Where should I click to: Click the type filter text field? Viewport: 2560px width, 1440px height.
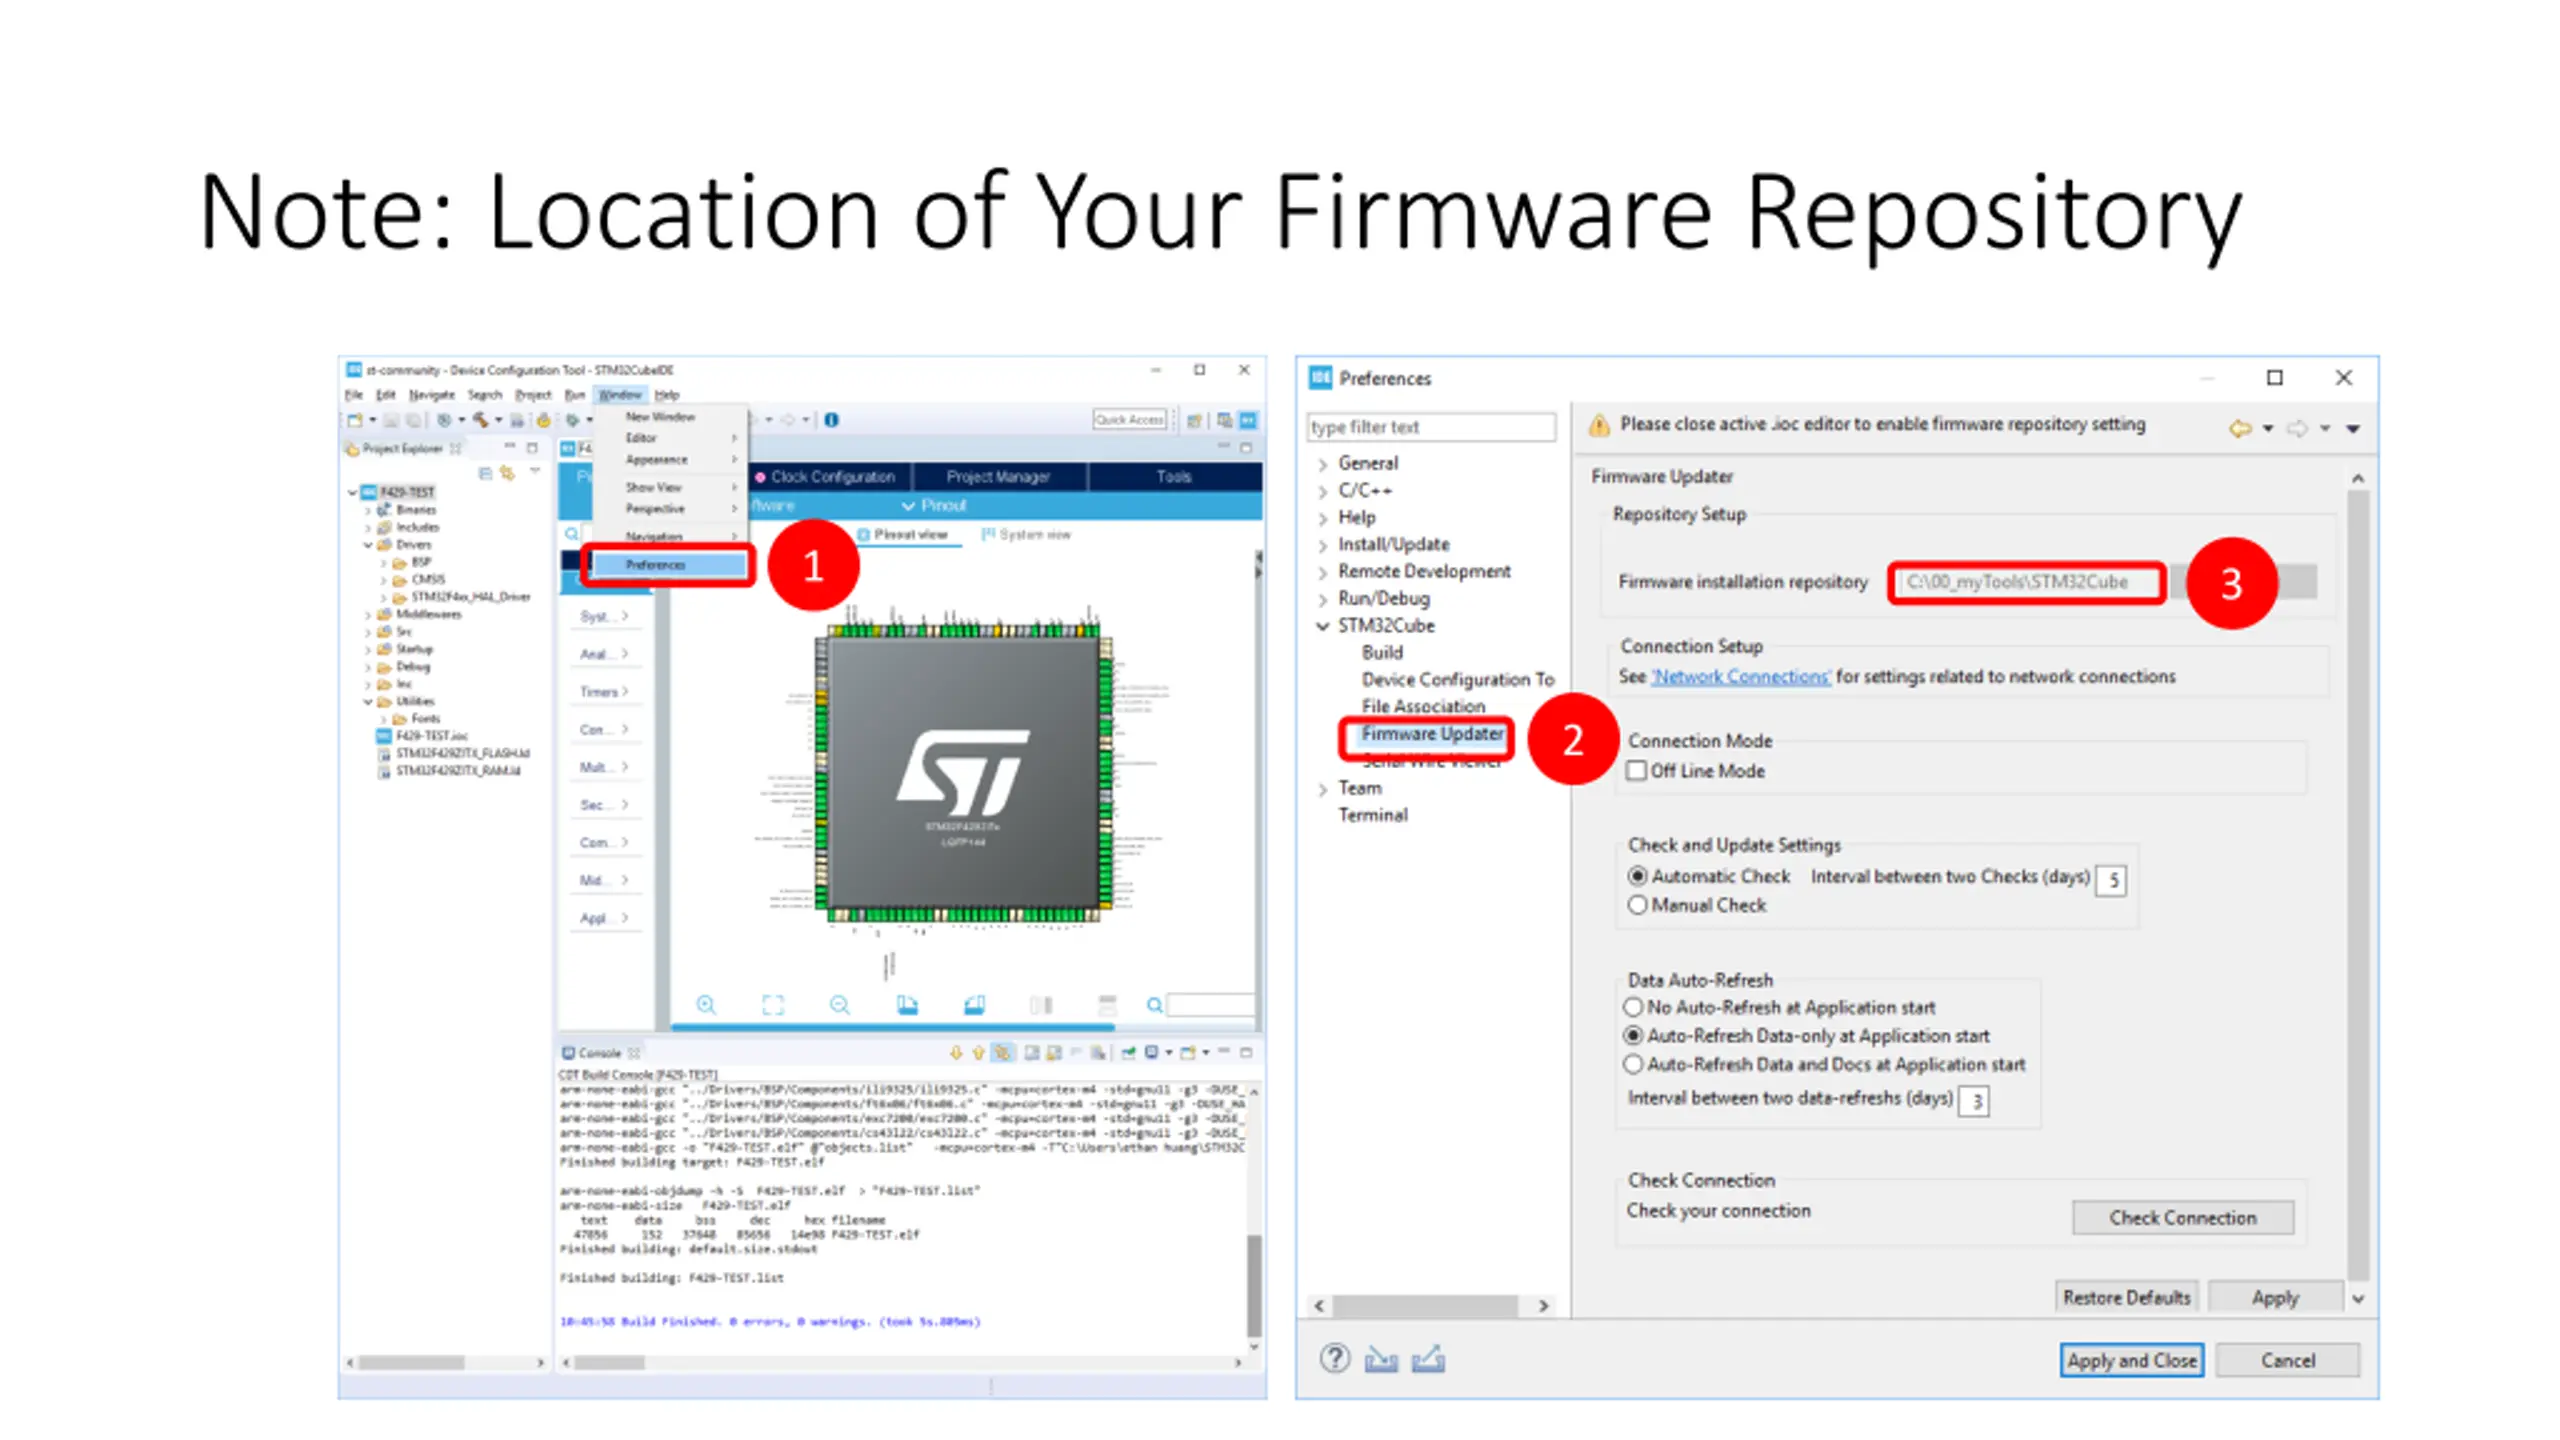coord(1431,427)
